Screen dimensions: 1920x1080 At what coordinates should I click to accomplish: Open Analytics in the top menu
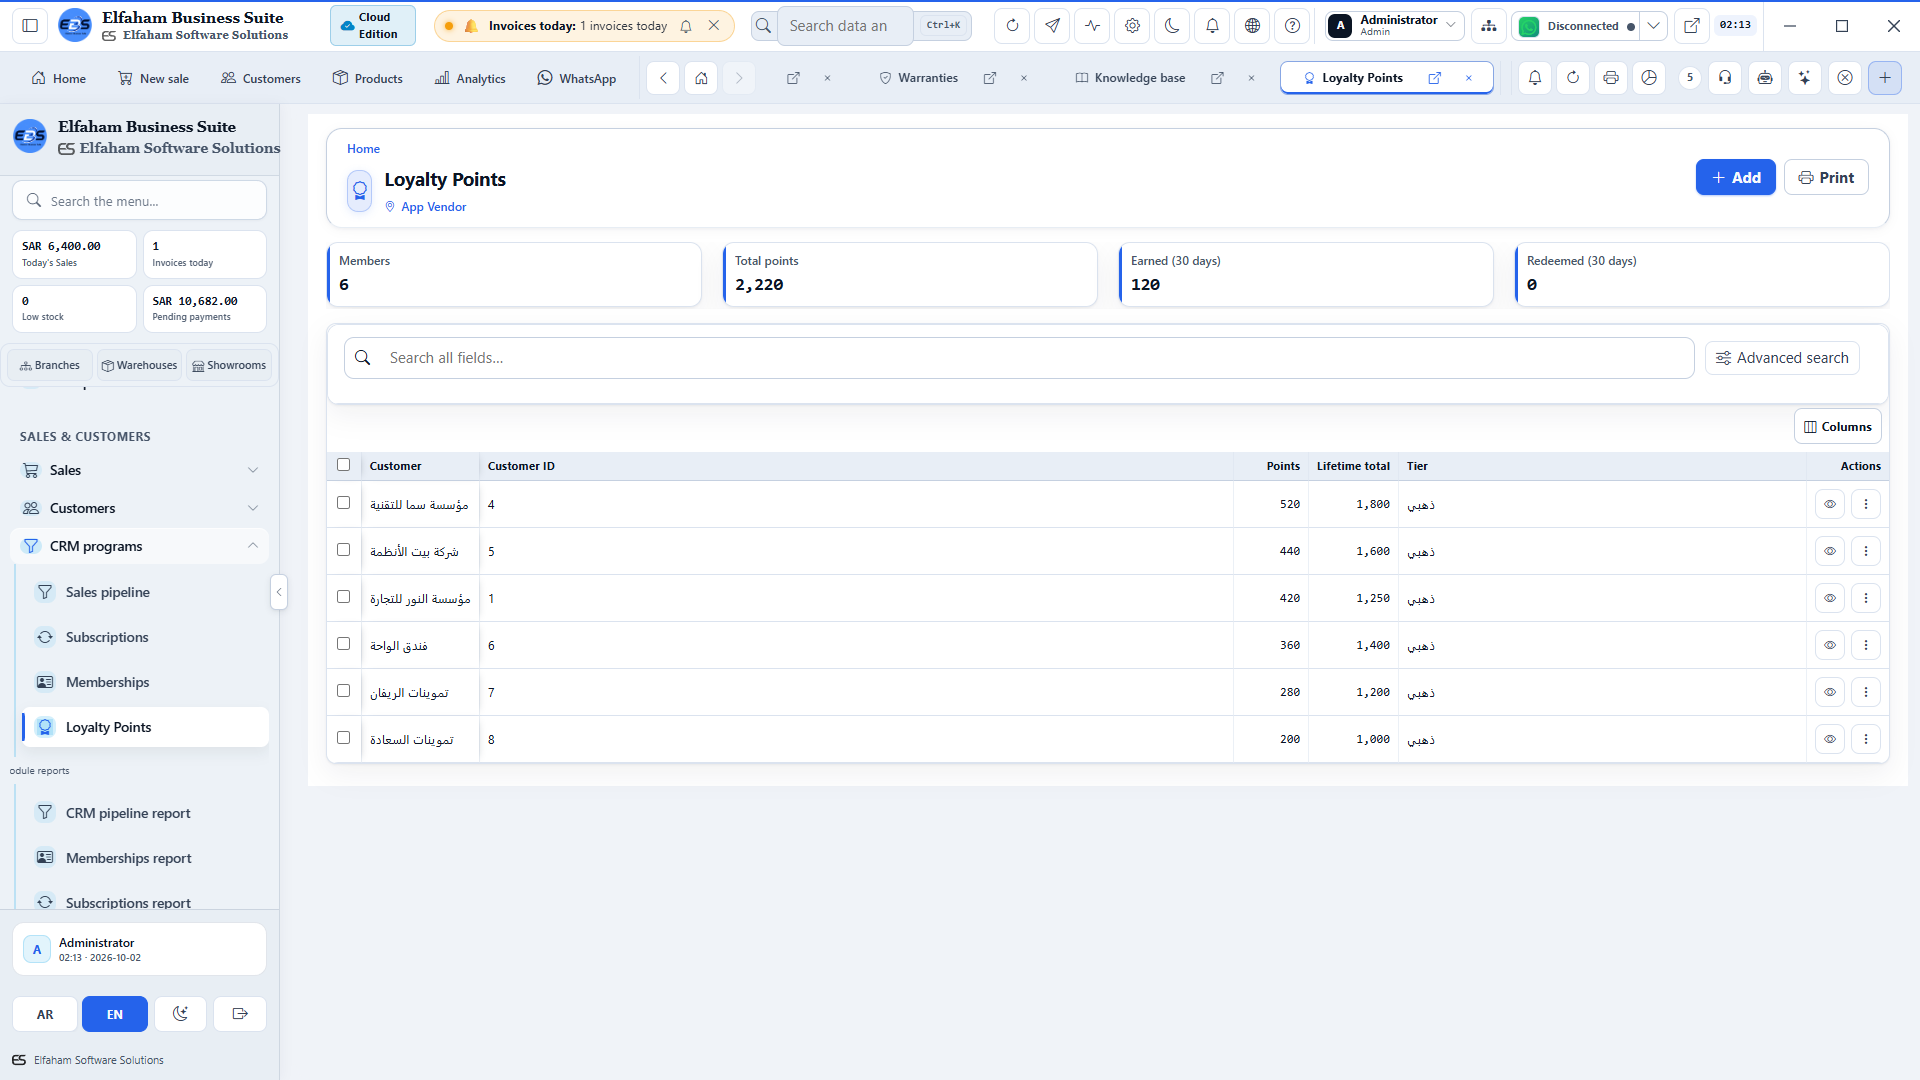pyautogui.click(x=470, y=78)
